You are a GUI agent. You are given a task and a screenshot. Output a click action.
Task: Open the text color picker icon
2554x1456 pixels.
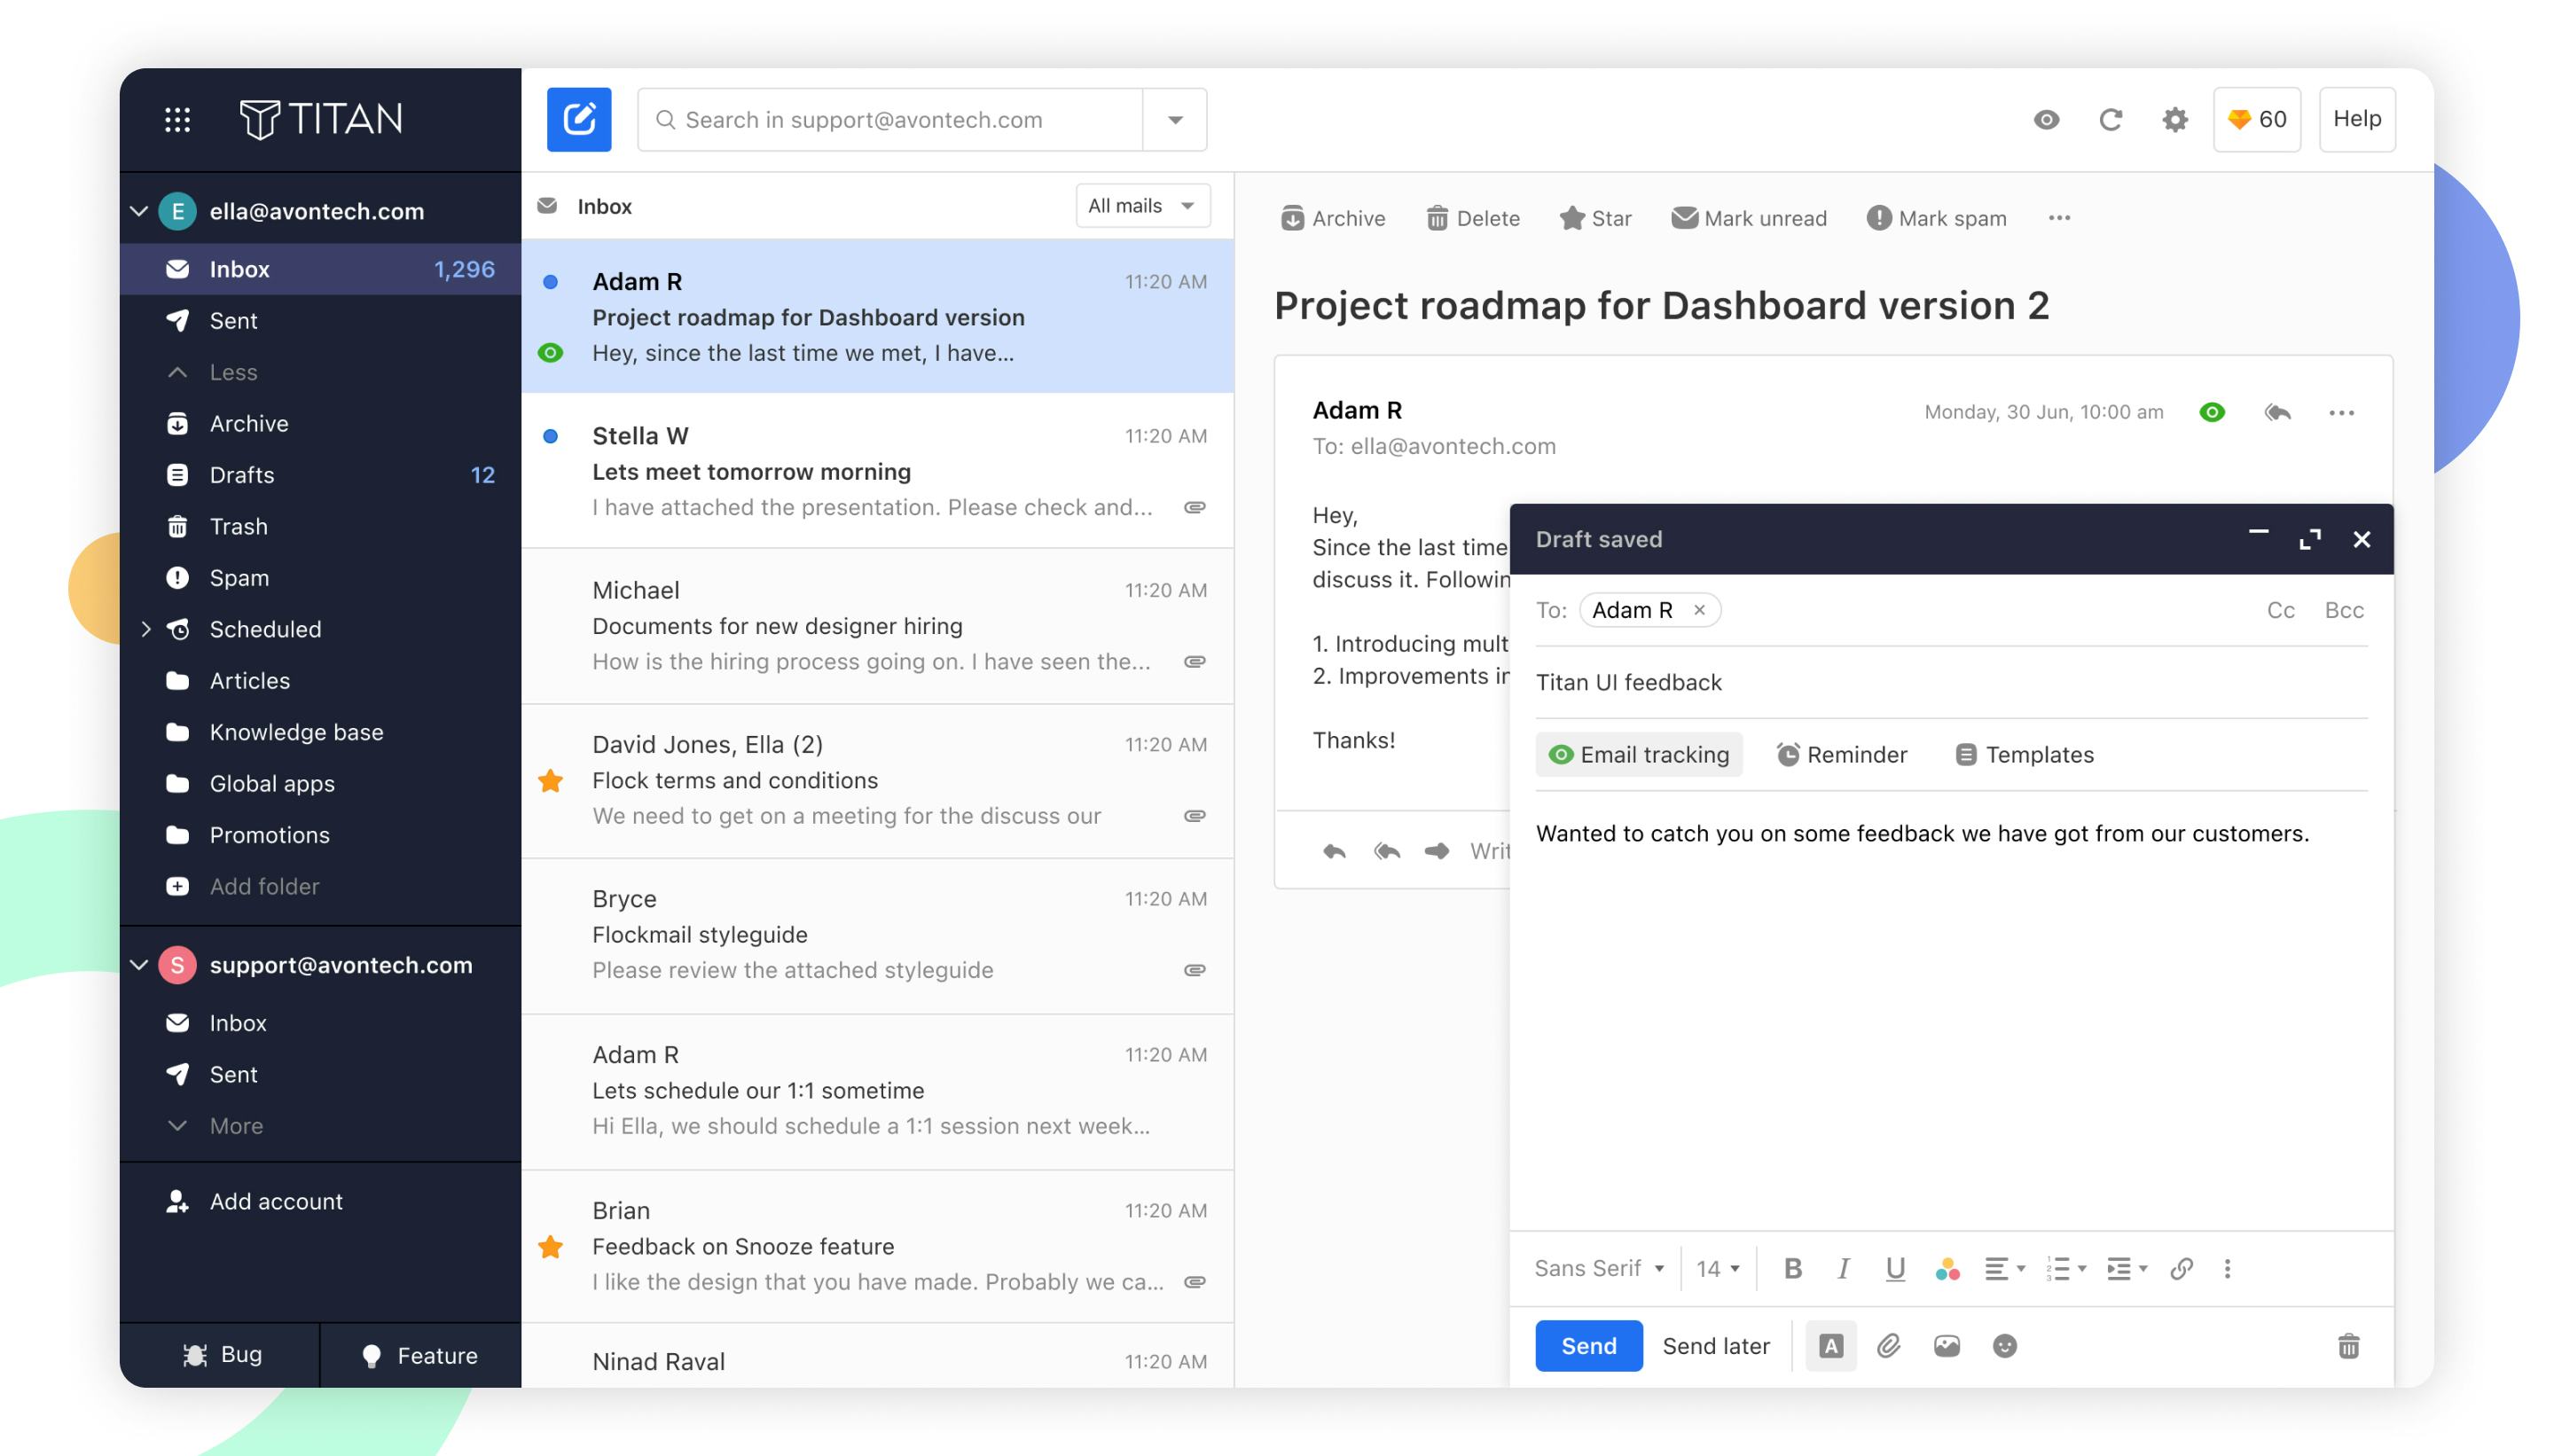pyautogui.click(x=1946, y=1268)
